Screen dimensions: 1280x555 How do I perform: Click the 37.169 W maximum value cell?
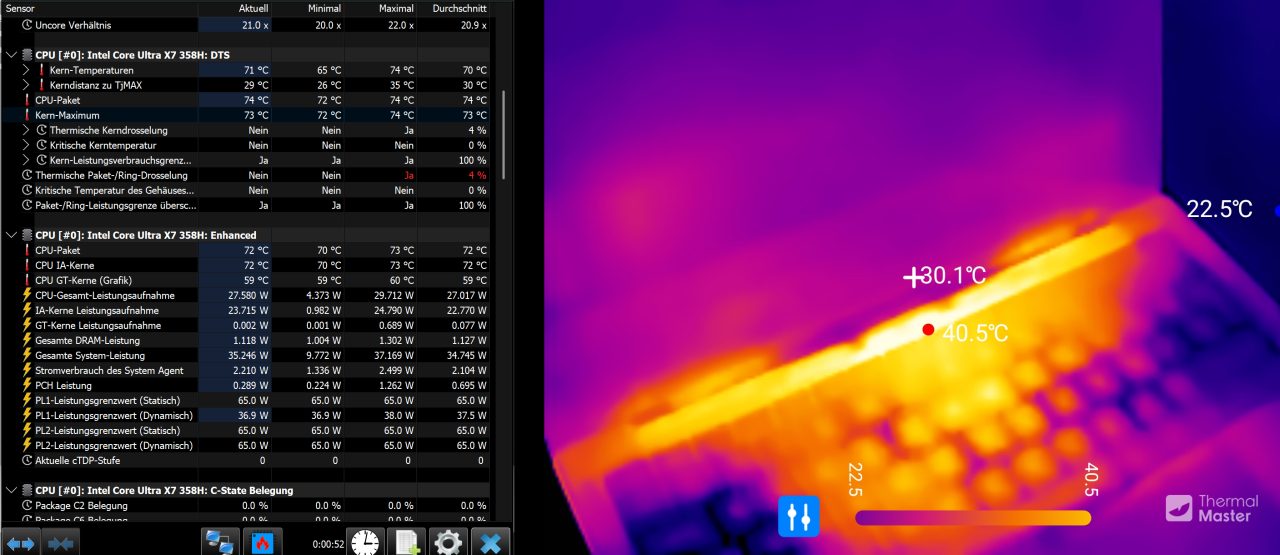coord(393,355)
